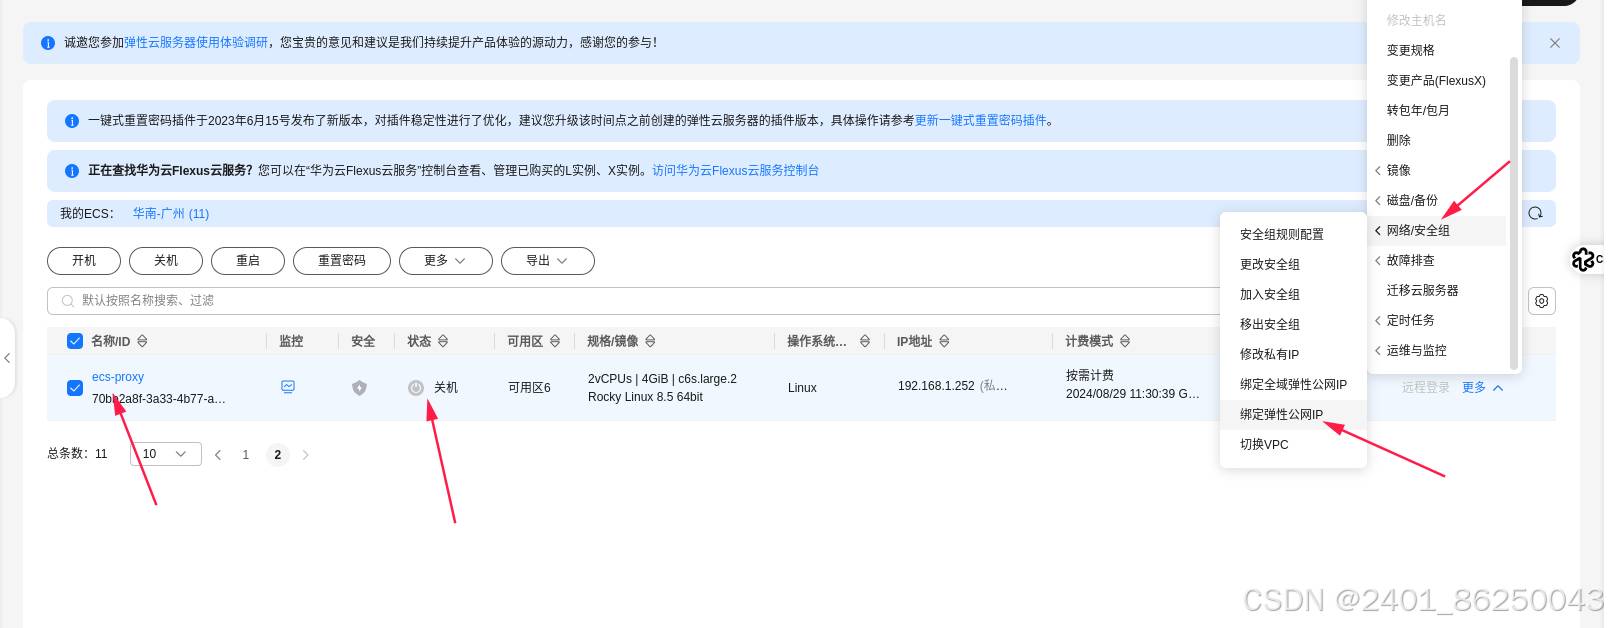Image resolution: width=1608 pixels, height=628 pixels.
Task: Expand the 更多 batch actions dropdown
Action: pyautogui.click(x=446, y=261)
